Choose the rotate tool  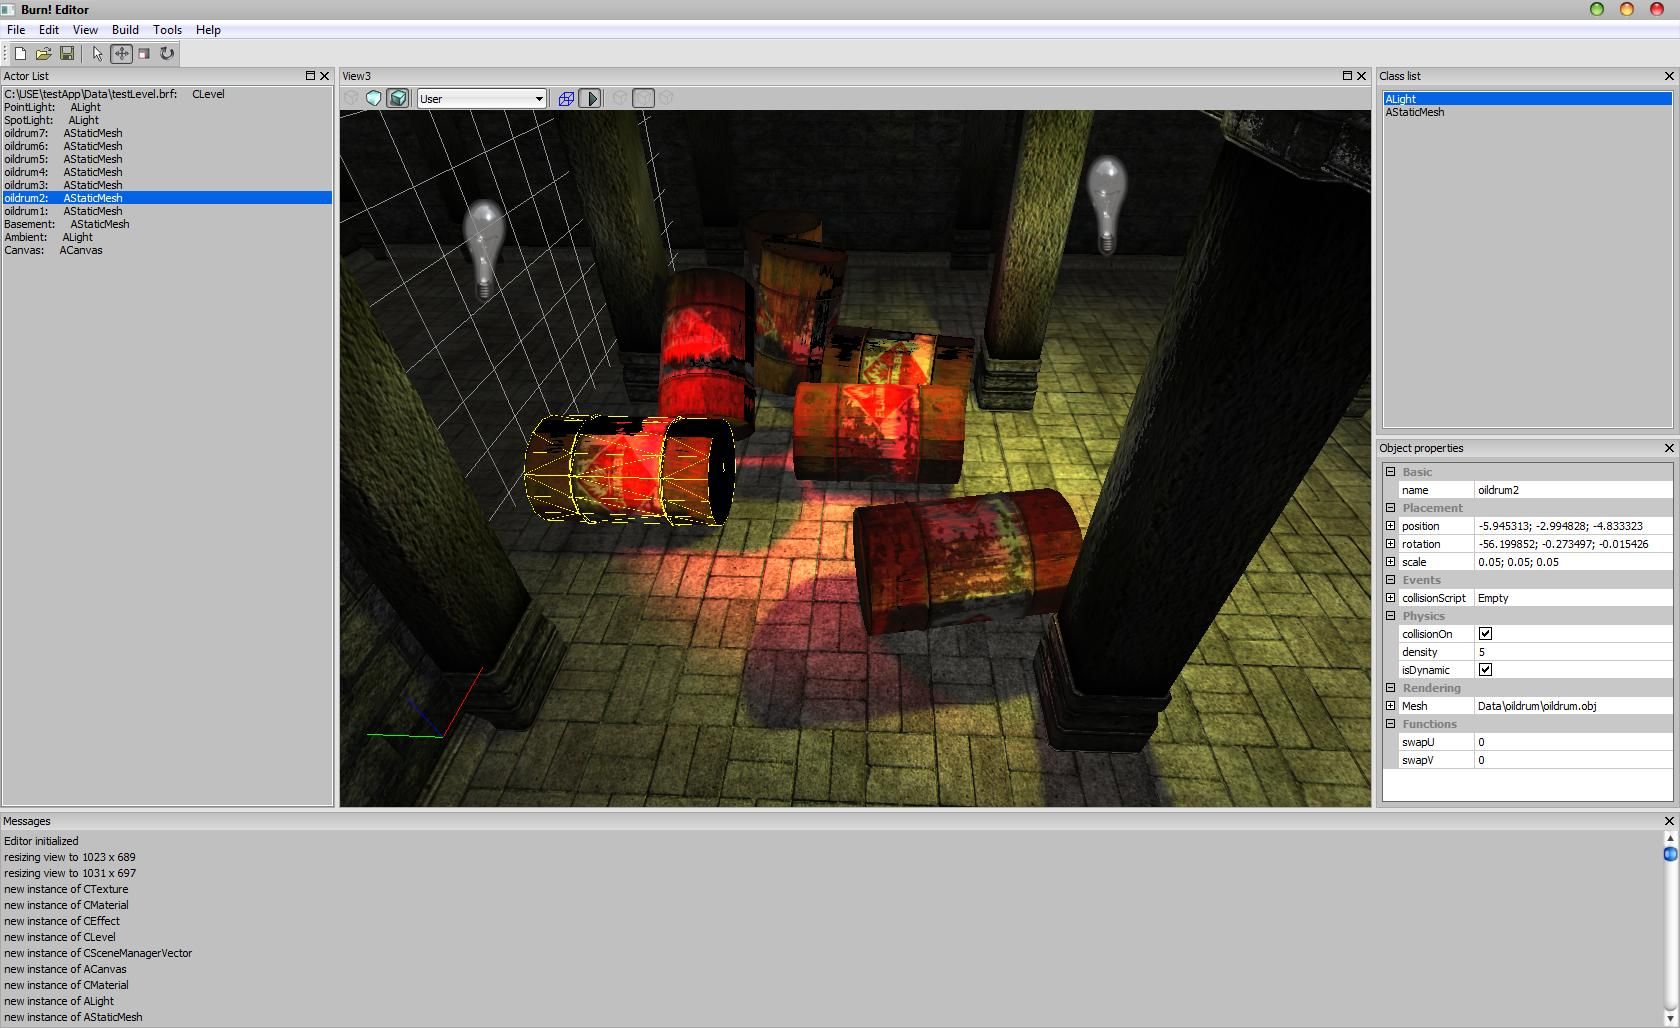pos(166,54)
